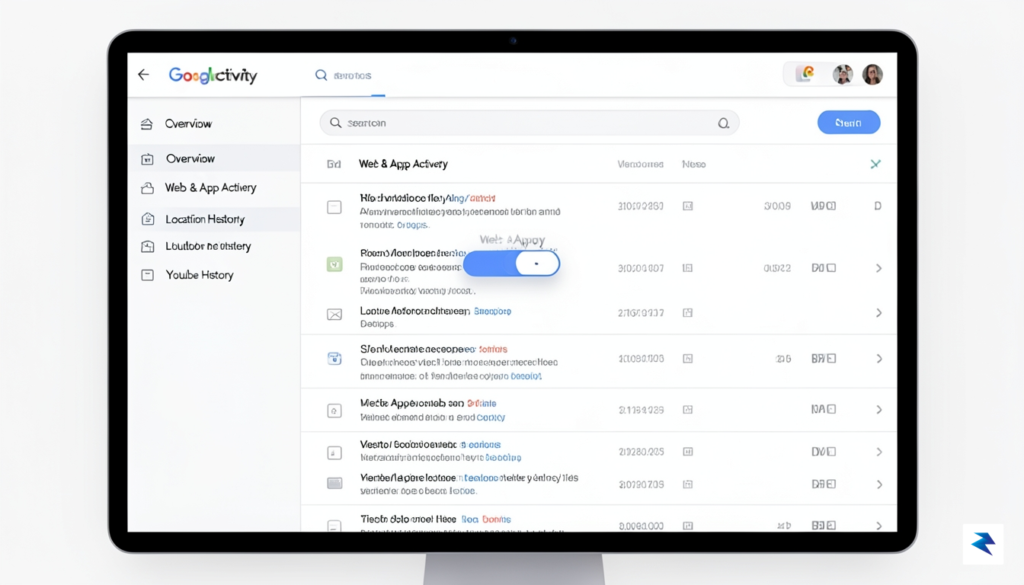Click the small date icon in the "Veerto" row
1024x585 pixels.
[x=688, y=451]
